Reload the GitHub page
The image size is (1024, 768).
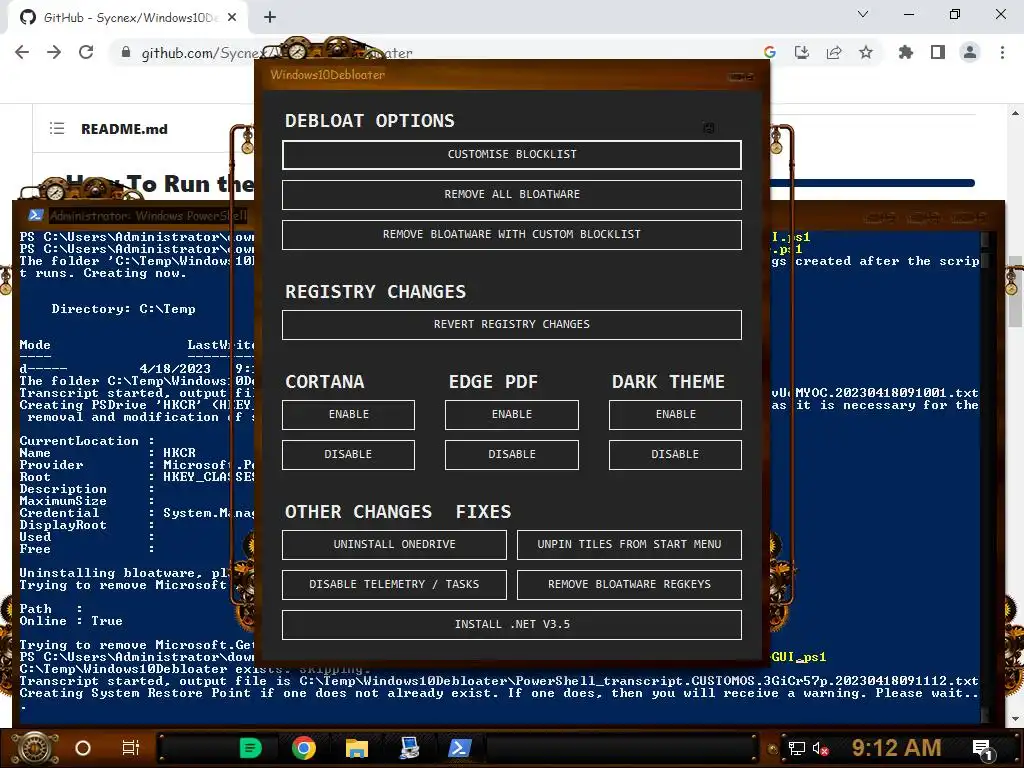pyautogui.click(x=86, y=52)
